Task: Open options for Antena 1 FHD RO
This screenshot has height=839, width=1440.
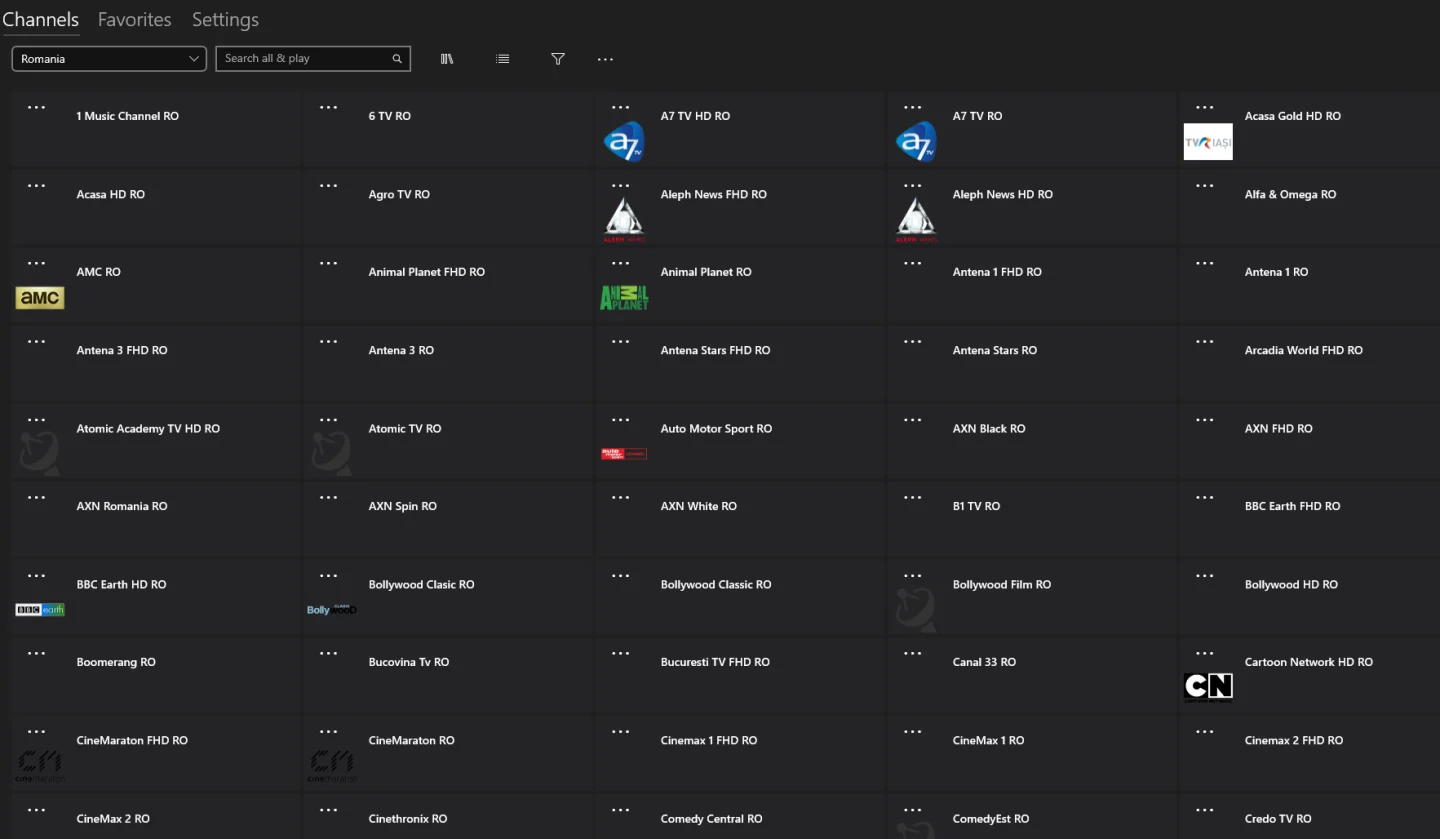Action: click(912, 264)
